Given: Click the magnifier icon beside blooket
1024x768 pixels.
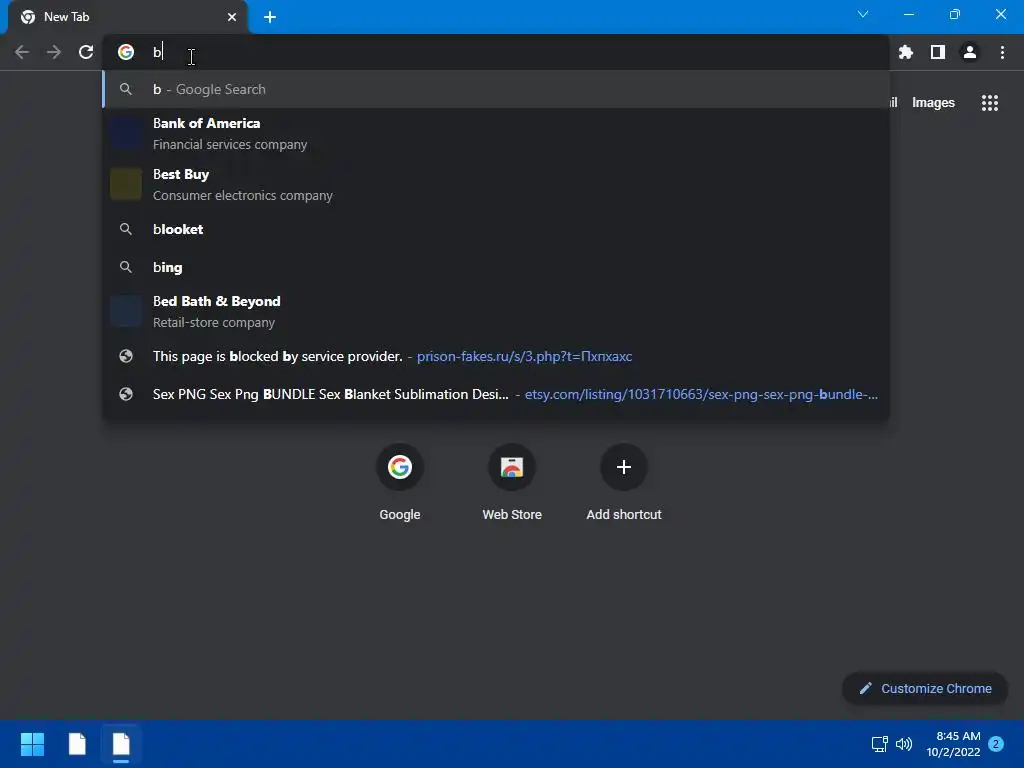Looking at the screenshot, I should tap(126, 229).
